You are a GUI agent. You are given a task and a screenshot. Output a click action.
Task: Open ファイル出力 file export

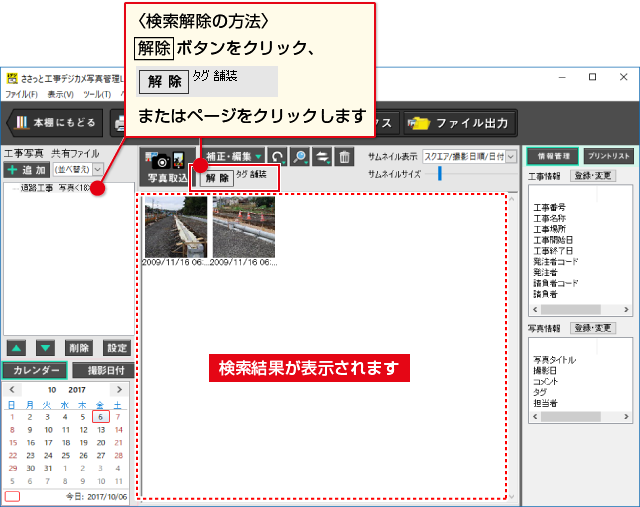[x=460, y=123]
